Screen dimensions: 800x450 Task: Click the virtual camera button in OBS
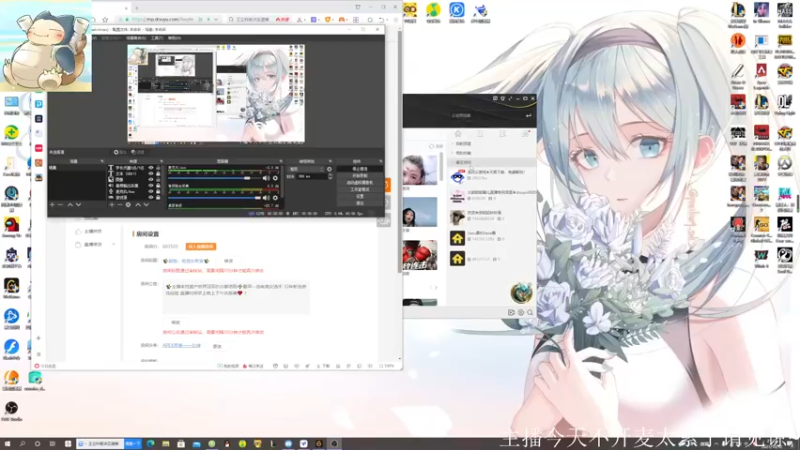tap(360, 183)
